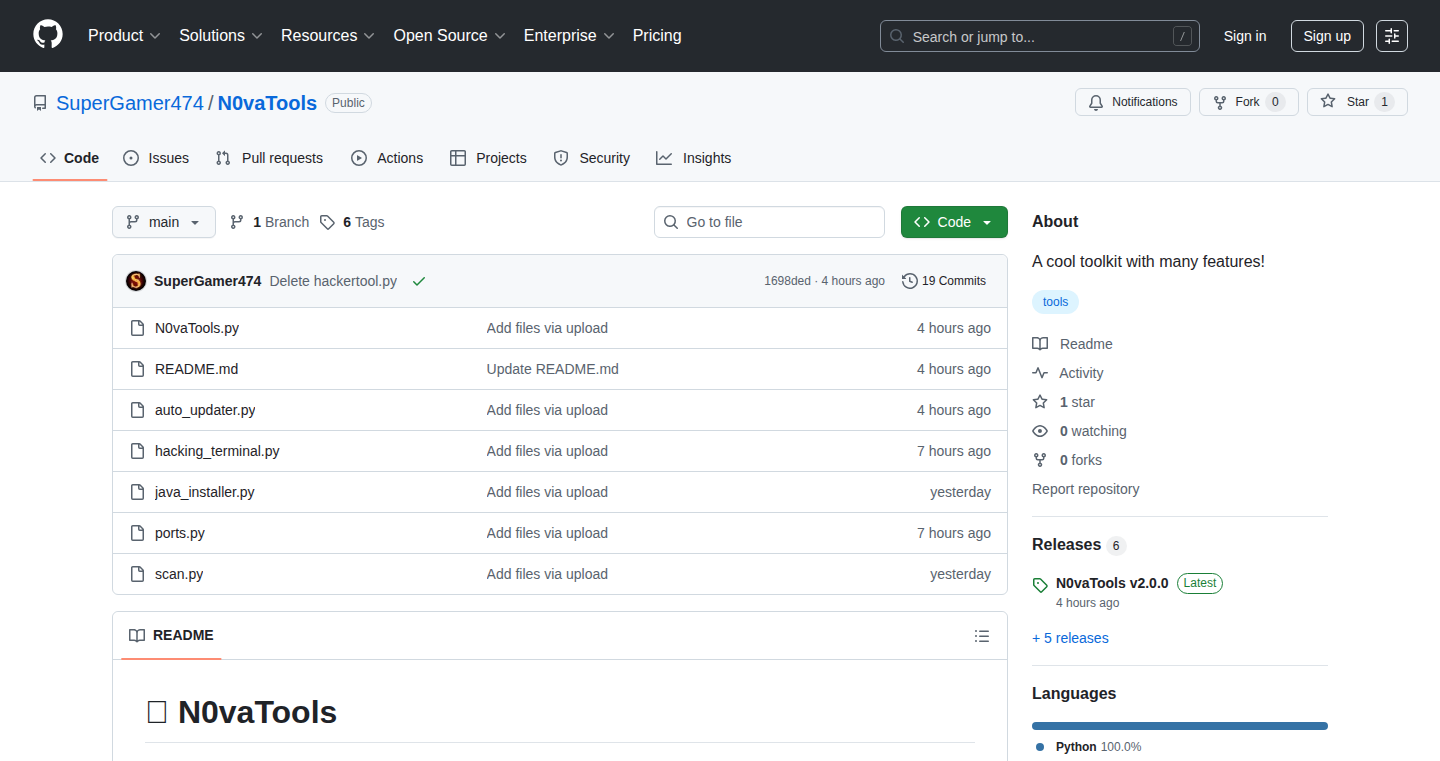Switch to the Security tab

coord(592,158)
